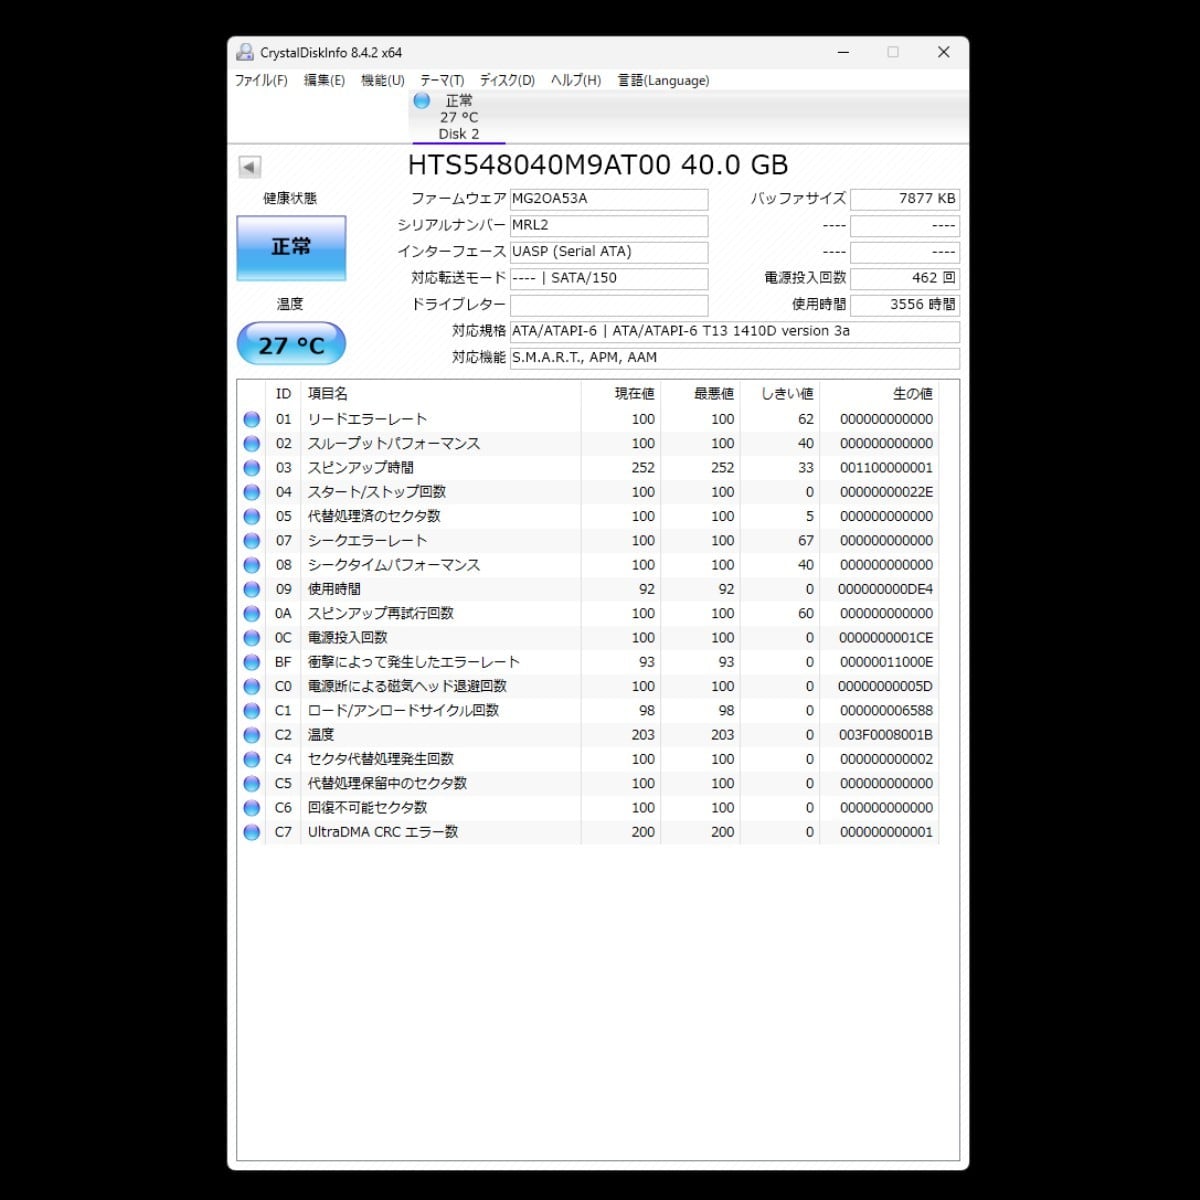Click raw value 0000000001CE in 電源投入回数 row
Image resolution: width=1200 pixels, height=1200 pixels.
pos(886,638)
